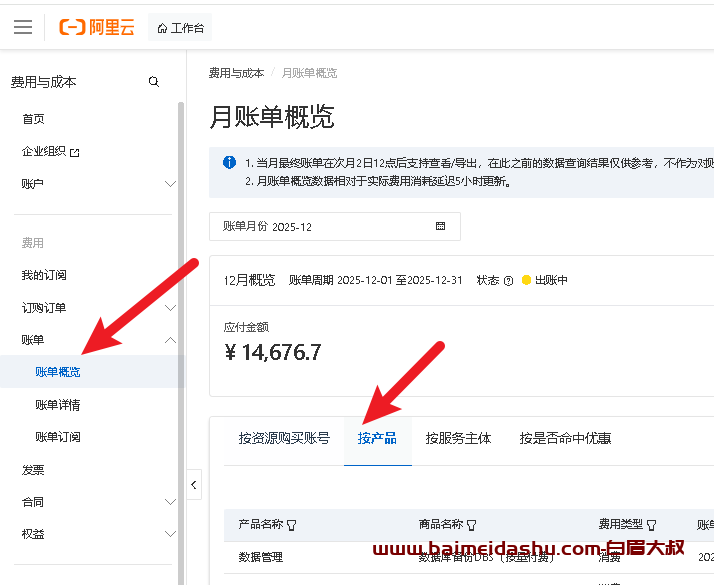The image size is (714, 585).
Task: Click the calendar icon in billing month field
Action: click(440, 227)
